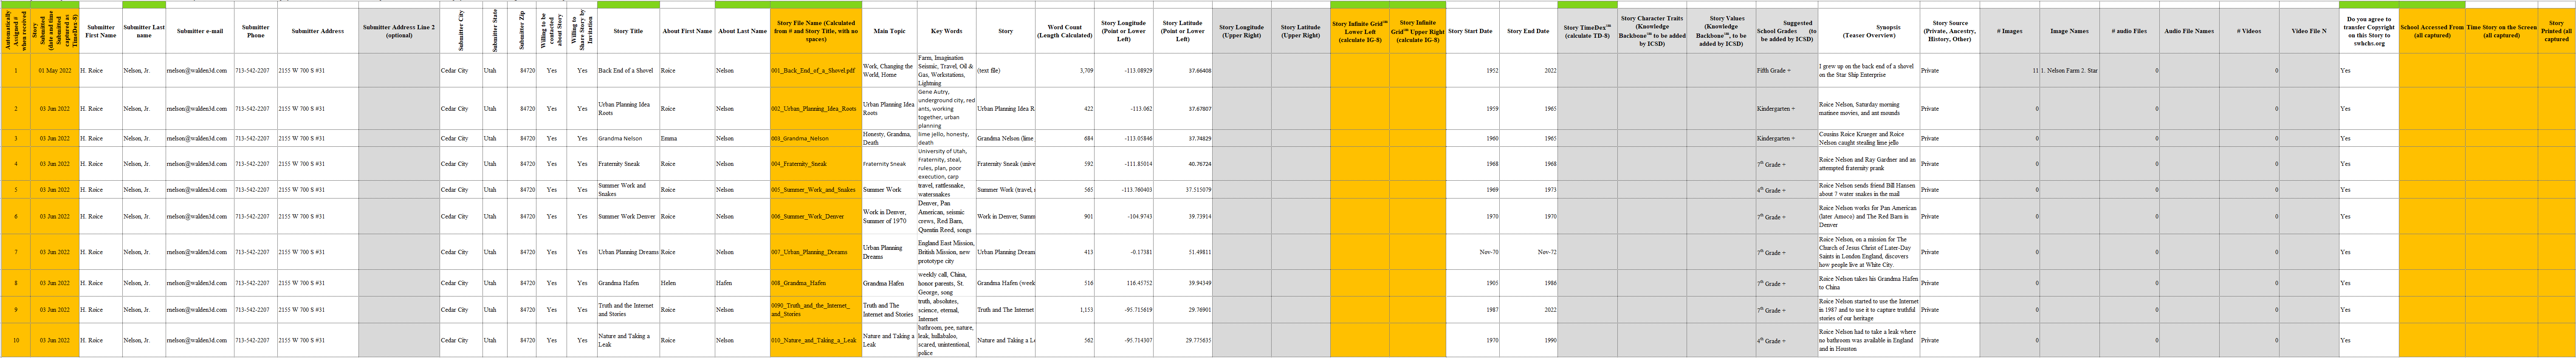Click the 'Suggested School Grades' header
Screen dimensions: 2576x358
tap(1786, 31)
